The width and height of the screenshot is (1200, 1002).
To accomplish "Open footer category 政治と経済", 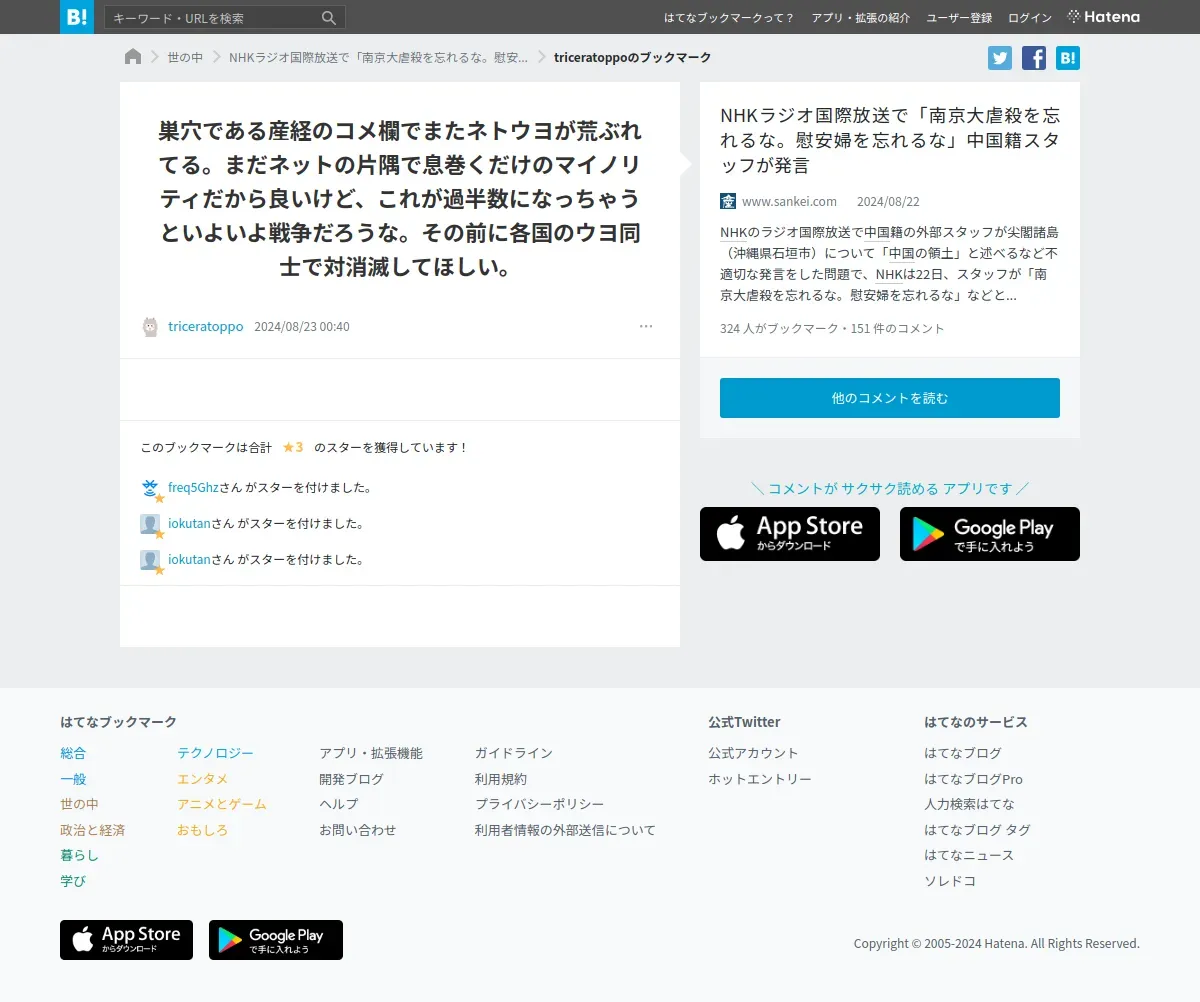I will pos(92,830).
